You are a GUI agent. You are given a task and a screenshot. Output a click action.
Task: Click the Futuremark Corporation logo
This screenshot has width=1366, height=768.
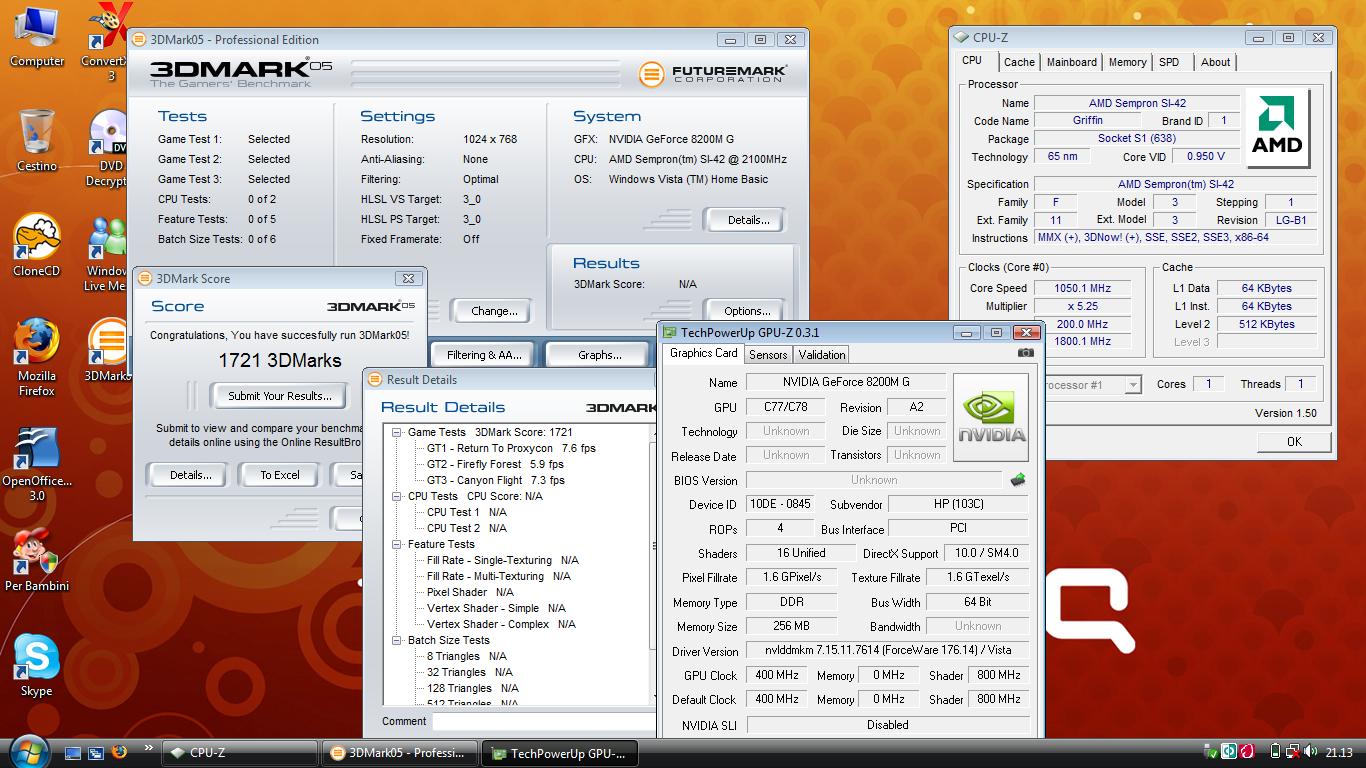pos(713,74)
